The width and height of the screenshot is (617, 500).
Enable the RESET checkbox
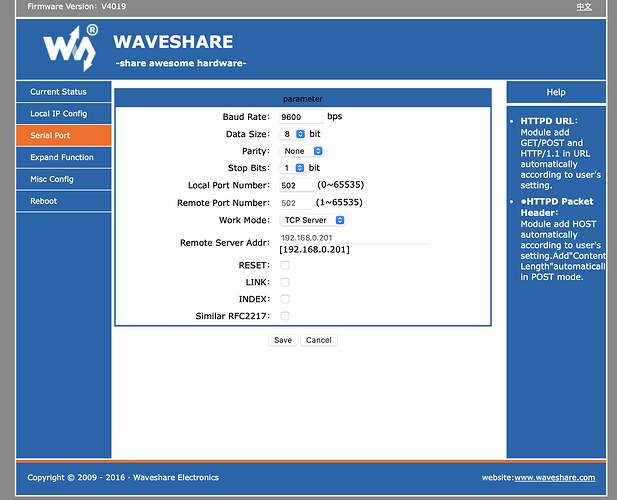[x=285, y=265]
